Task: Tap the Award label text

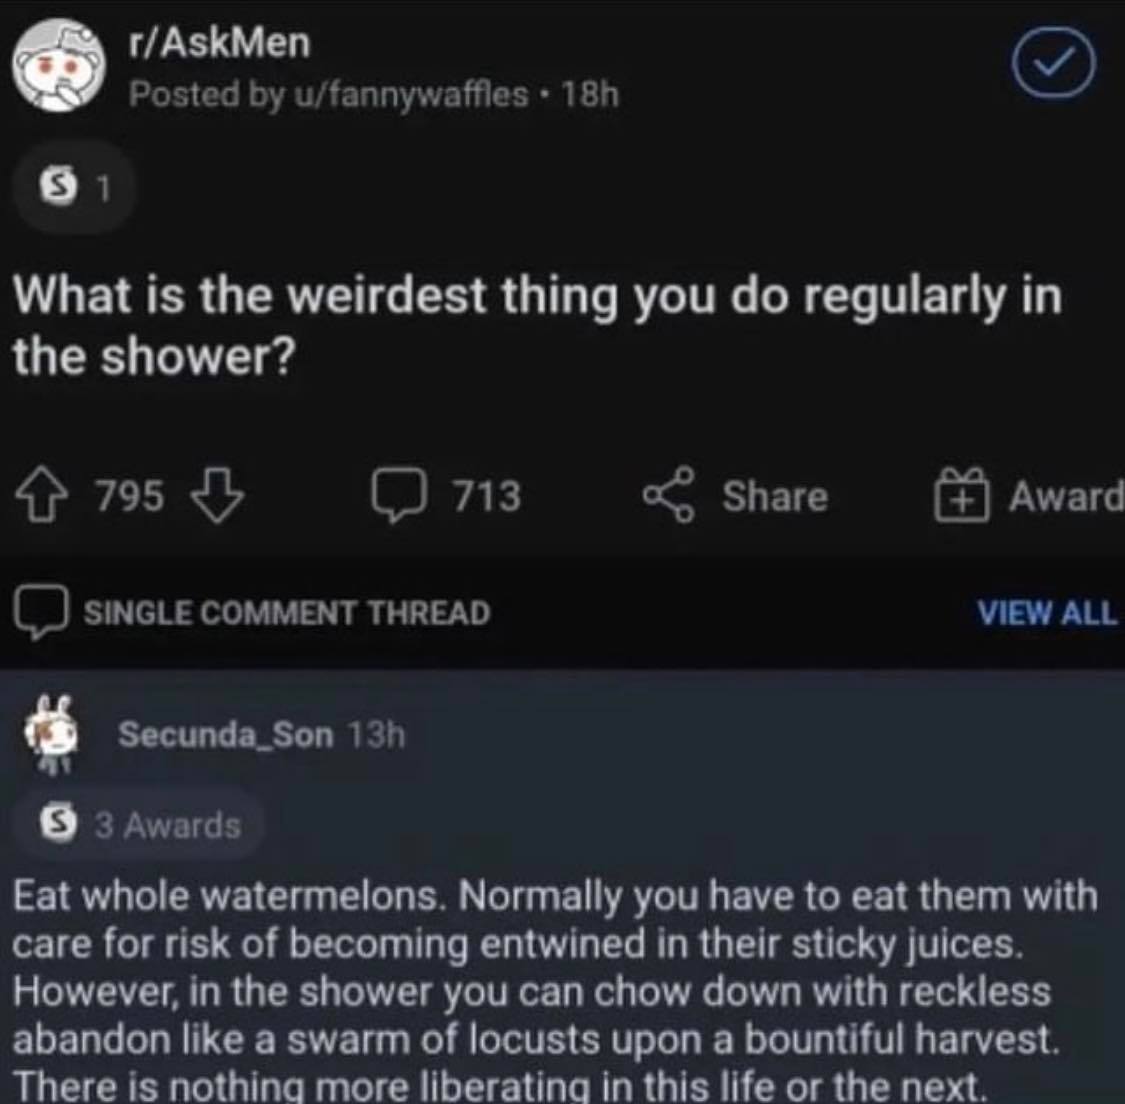Action: [x=1065, y=496]
